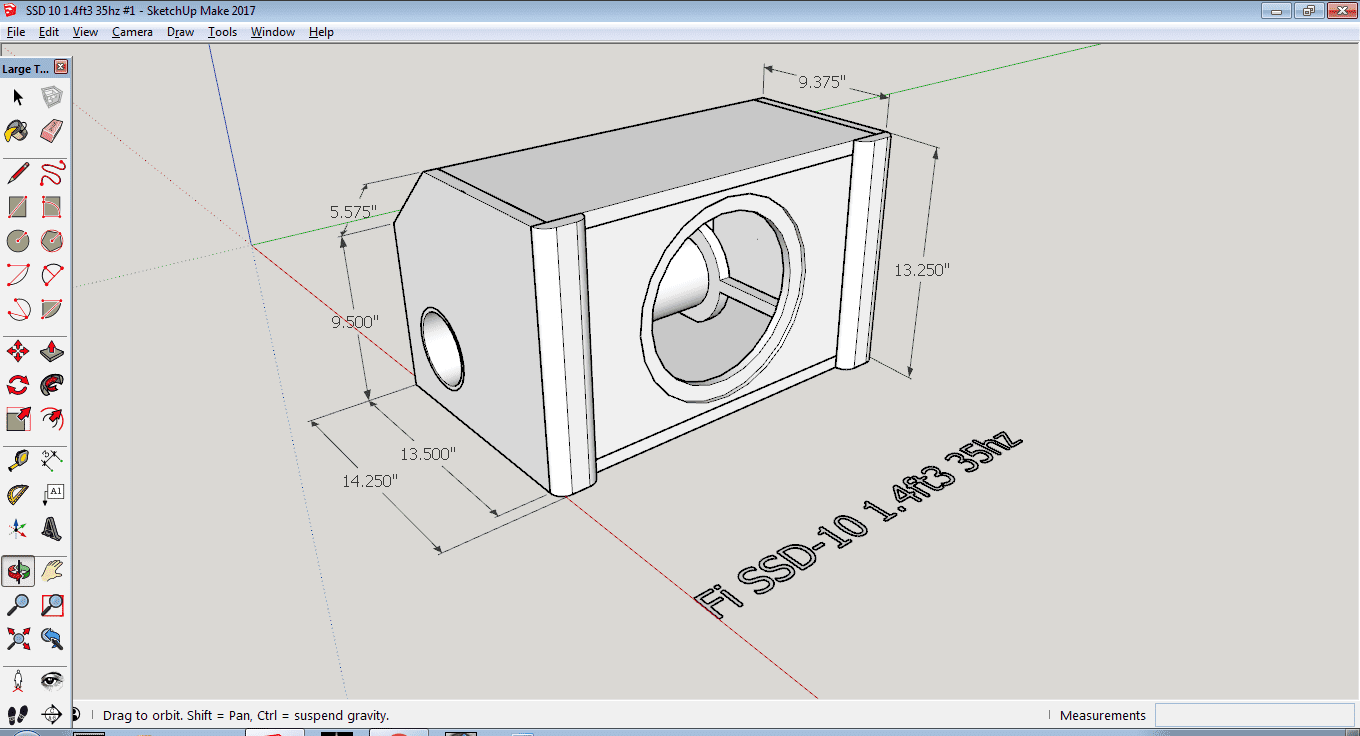1360x736 pixels.
Task: Select the Zoom magnifier tool
Action: [18, 605]
